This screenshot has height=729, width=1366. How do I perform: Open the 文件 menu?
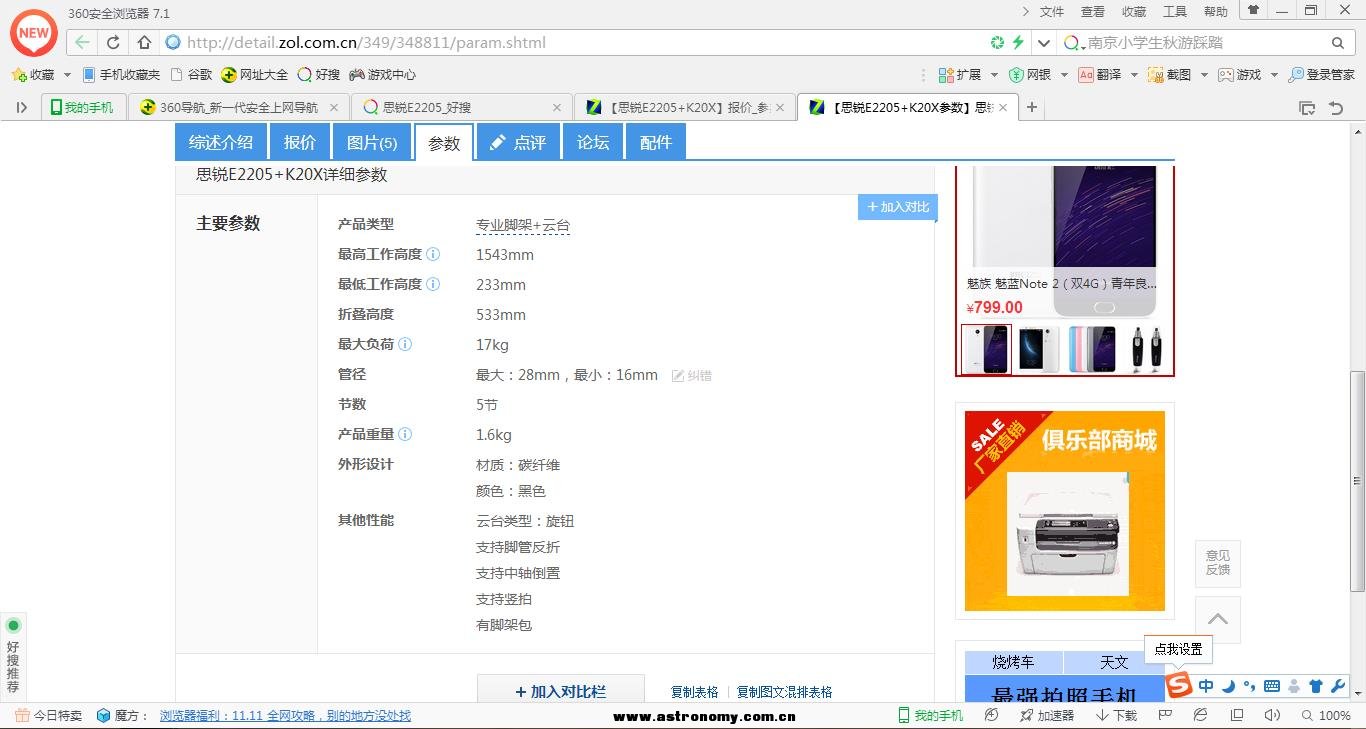pyautogui.click(x=1052, y=12)
